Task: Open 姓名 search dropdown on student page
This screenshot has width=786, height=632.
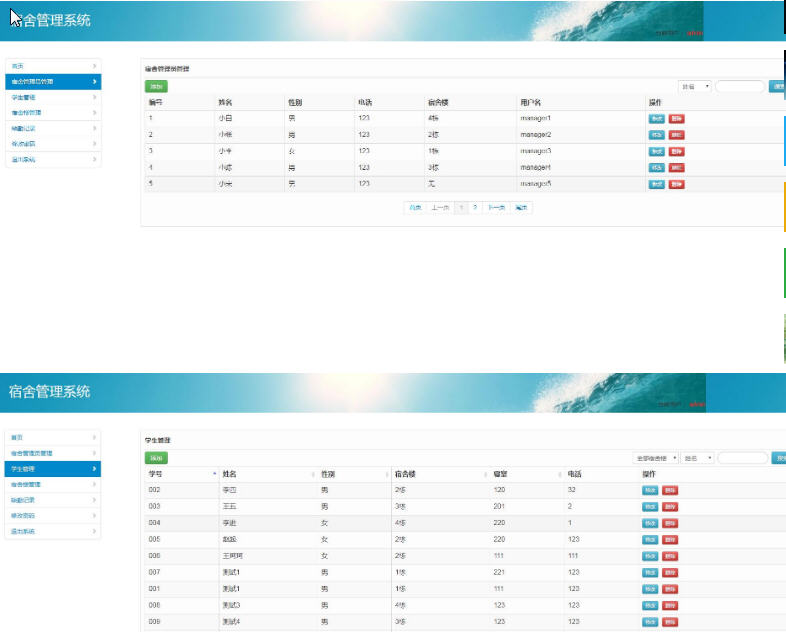Action: (x=697, y=458)
